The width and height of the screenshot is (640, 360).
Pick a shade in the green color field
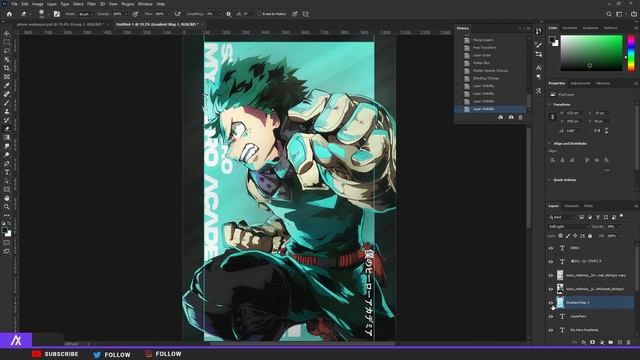coord(591,53)
